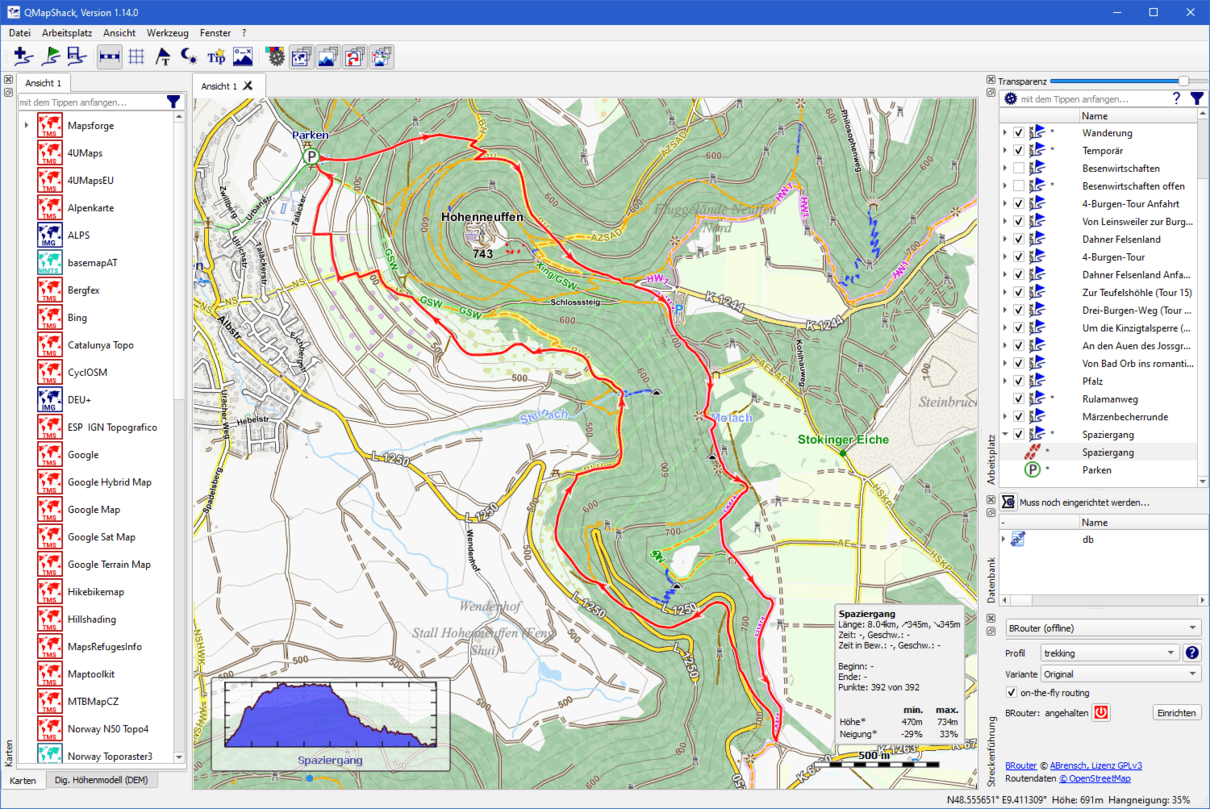This screenshot has height=809, width=1210.
Task: Click the night mode moon icon
Action: click(x=187, y=56)
